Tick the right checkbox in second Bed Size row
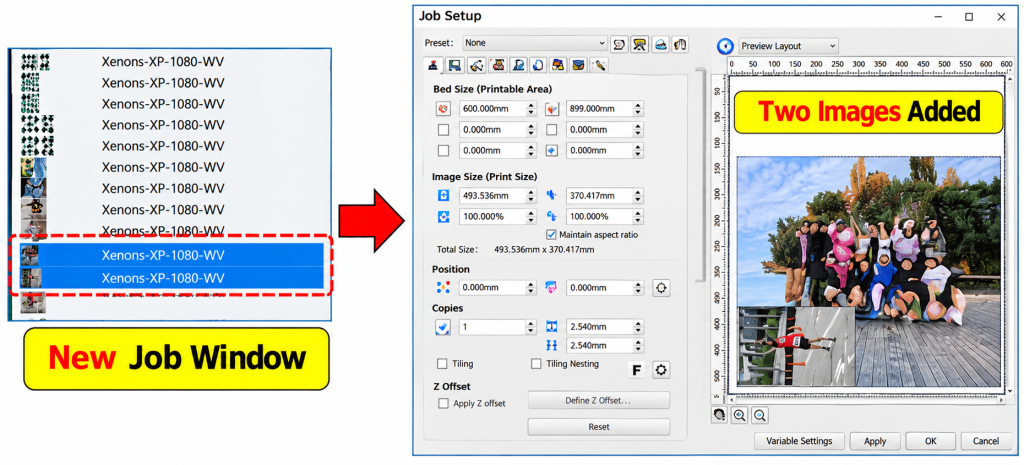Viewport: 1024px width, 465px height. (x=552, y=129)
